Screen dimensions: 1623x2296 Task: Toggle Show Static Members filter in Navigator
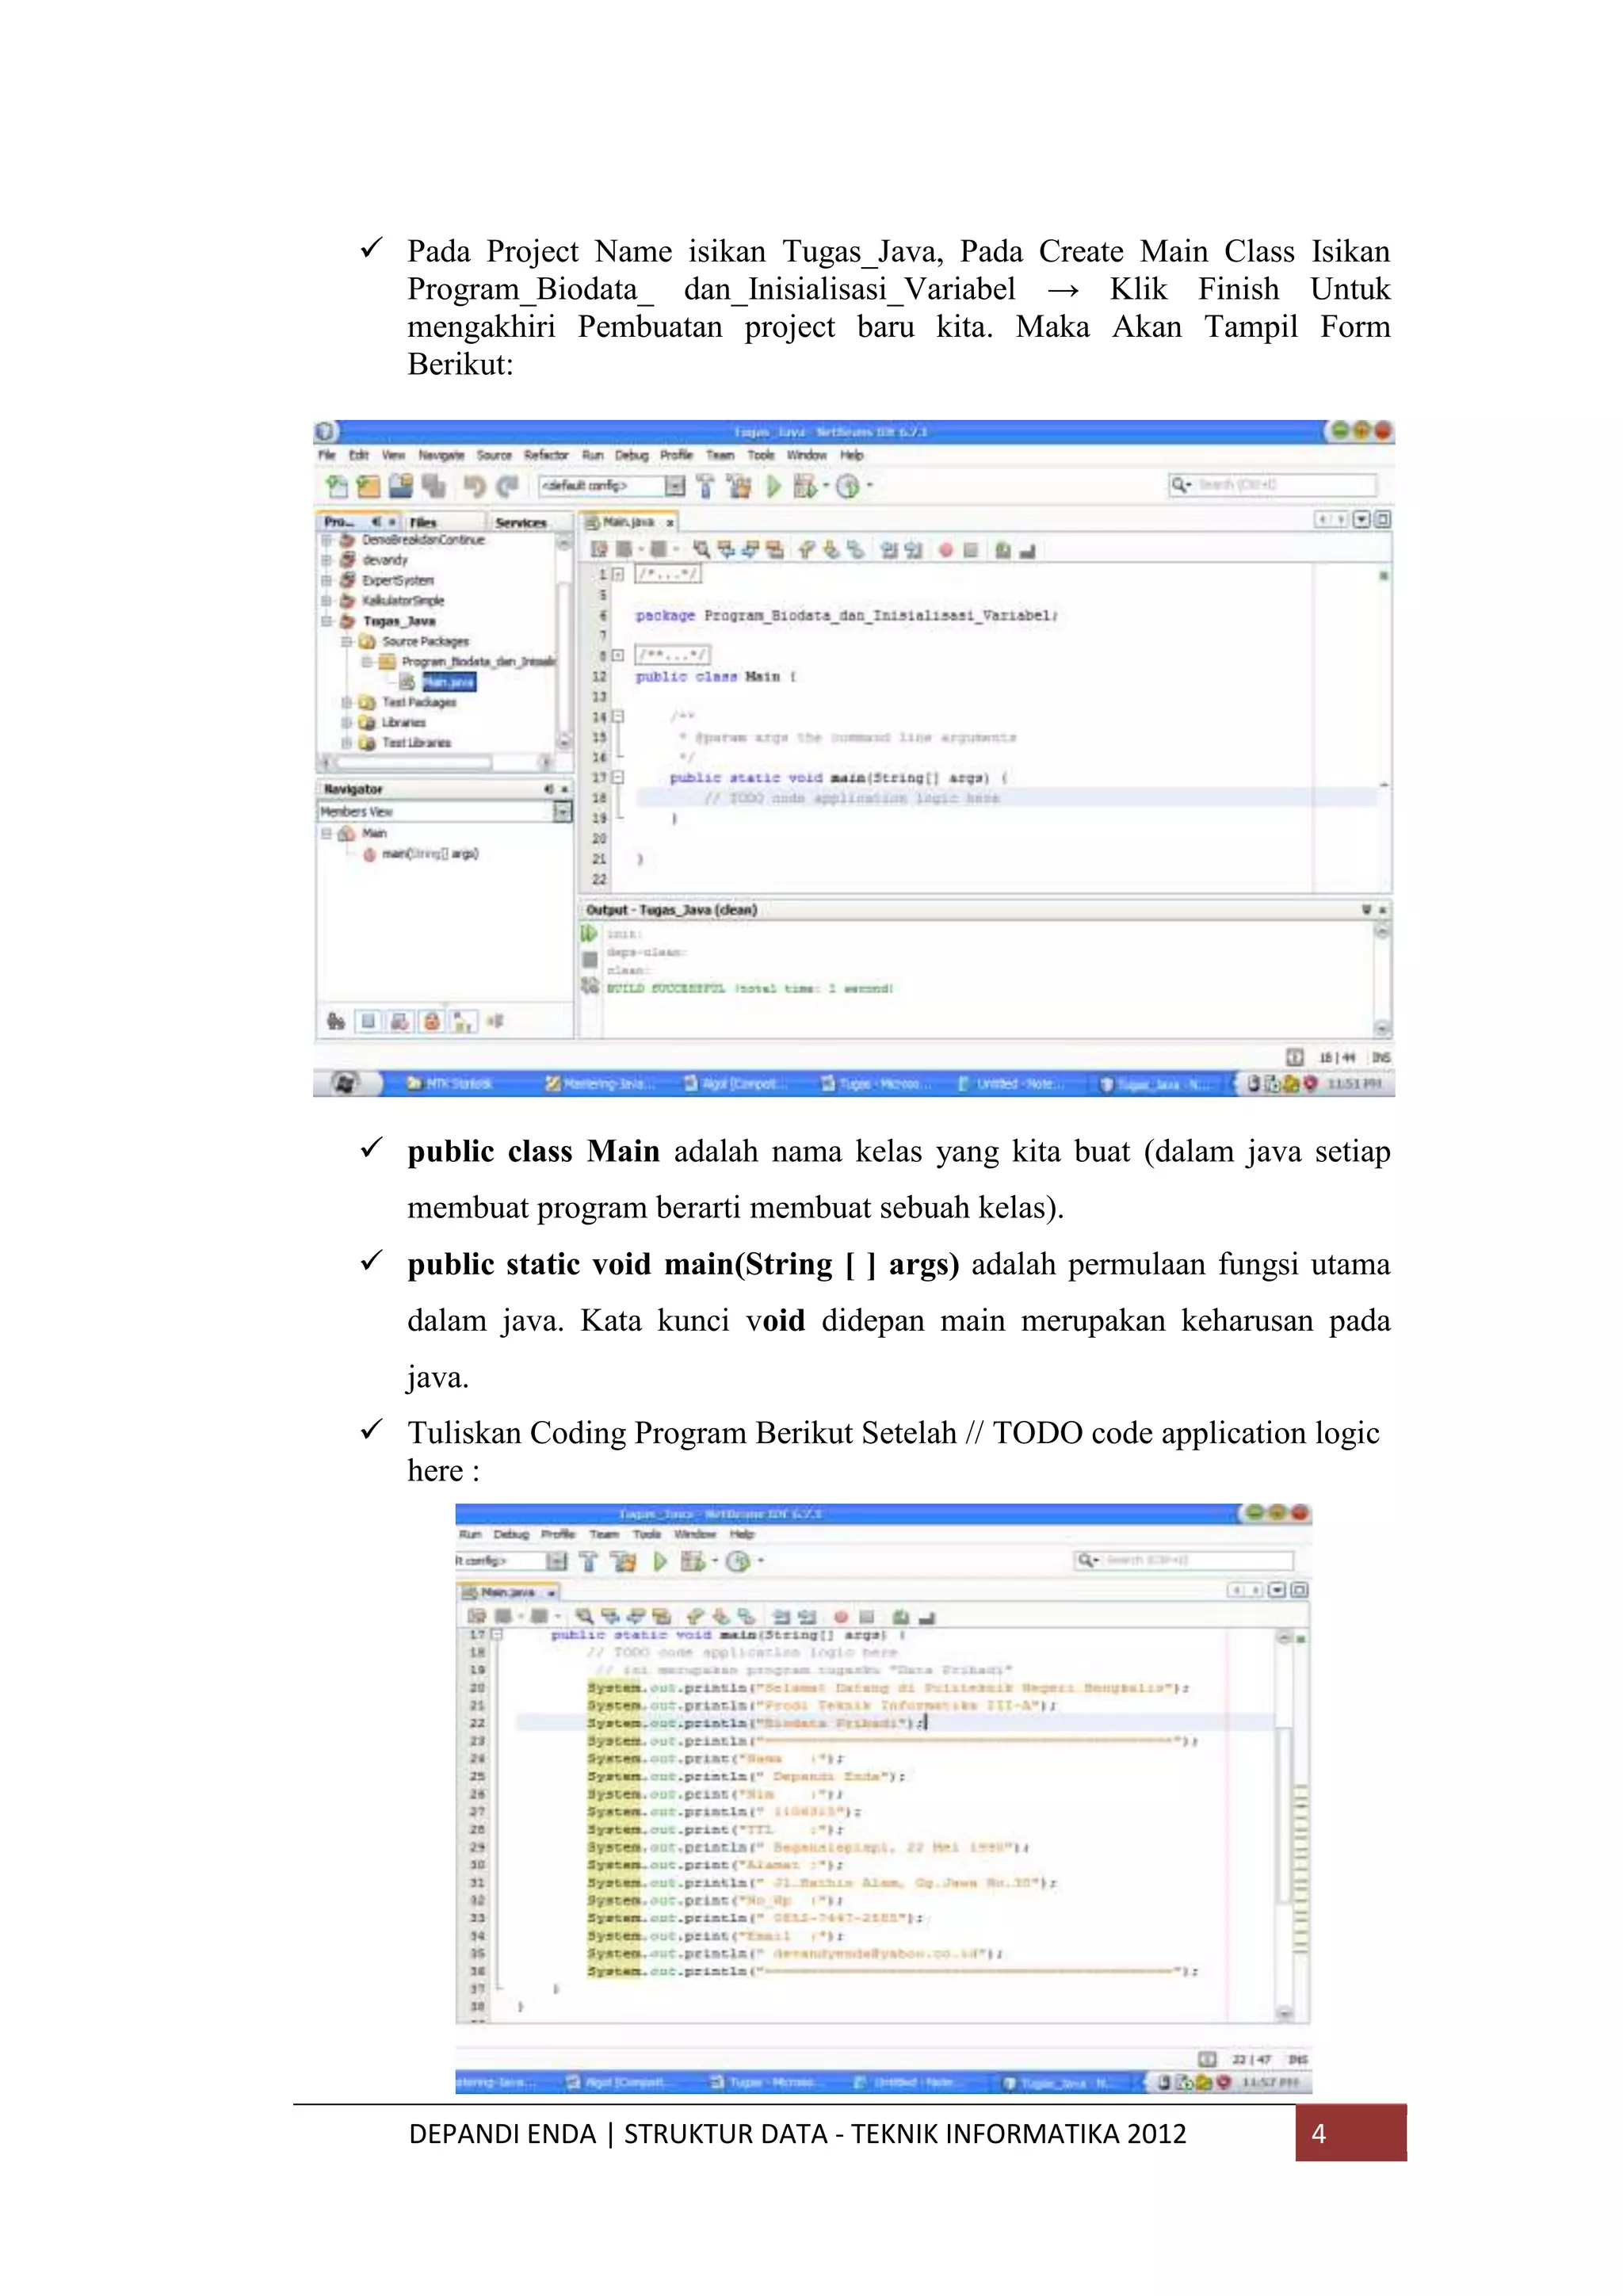[400, 1021]
